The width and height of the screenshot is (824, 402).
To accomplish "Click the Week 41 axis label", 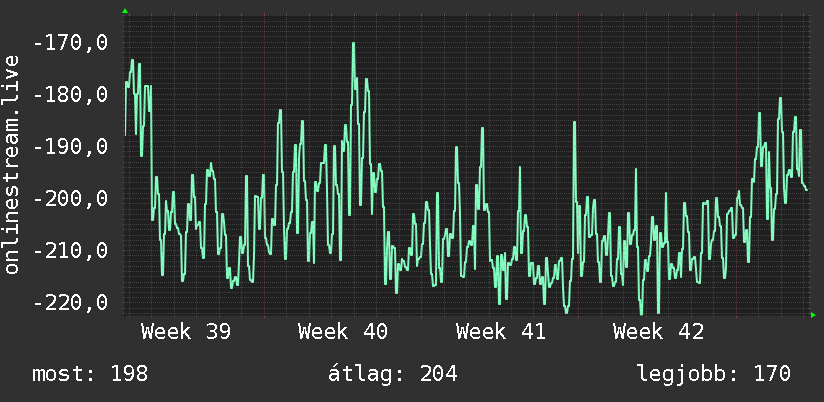I will 500,332.
